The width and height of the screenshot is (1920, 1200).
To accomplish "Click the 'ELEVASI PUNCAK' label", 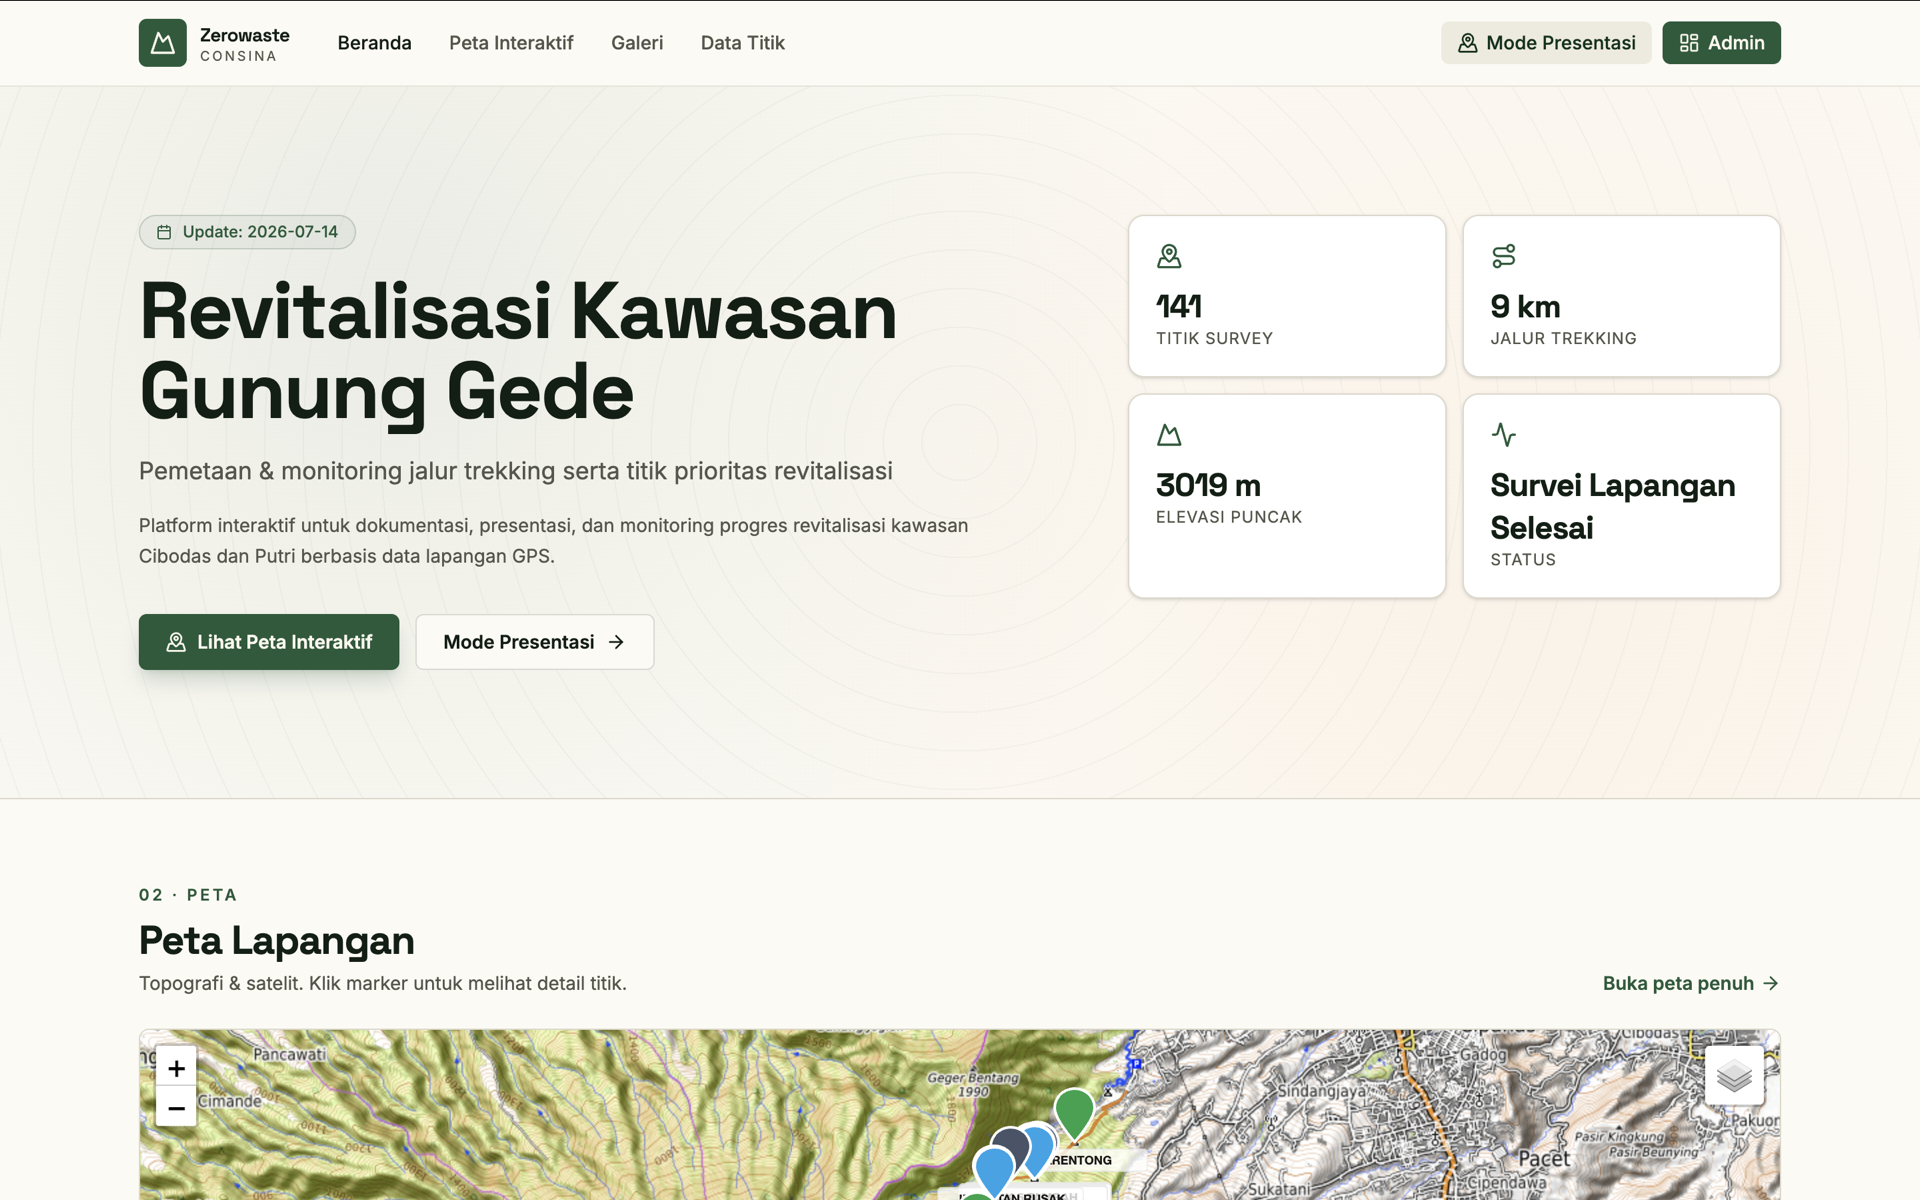I will [1229, 517].
